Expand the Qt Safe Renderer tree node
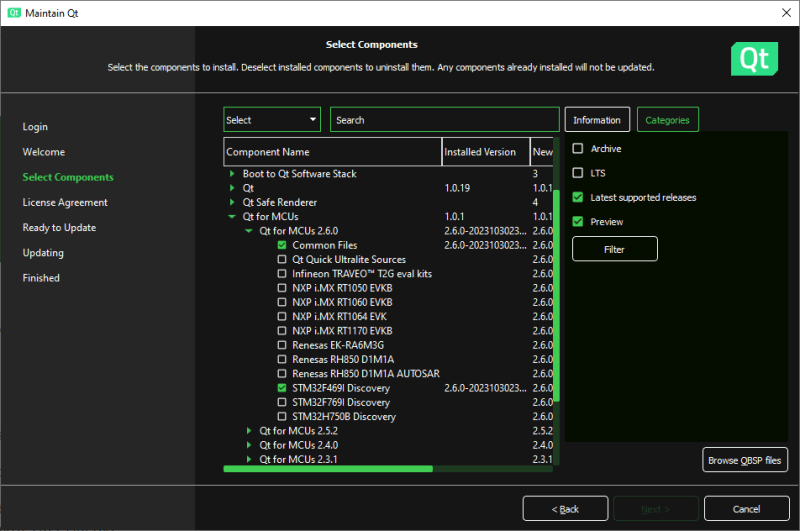Screen dimensions: 800x531 tap(232, 203)
